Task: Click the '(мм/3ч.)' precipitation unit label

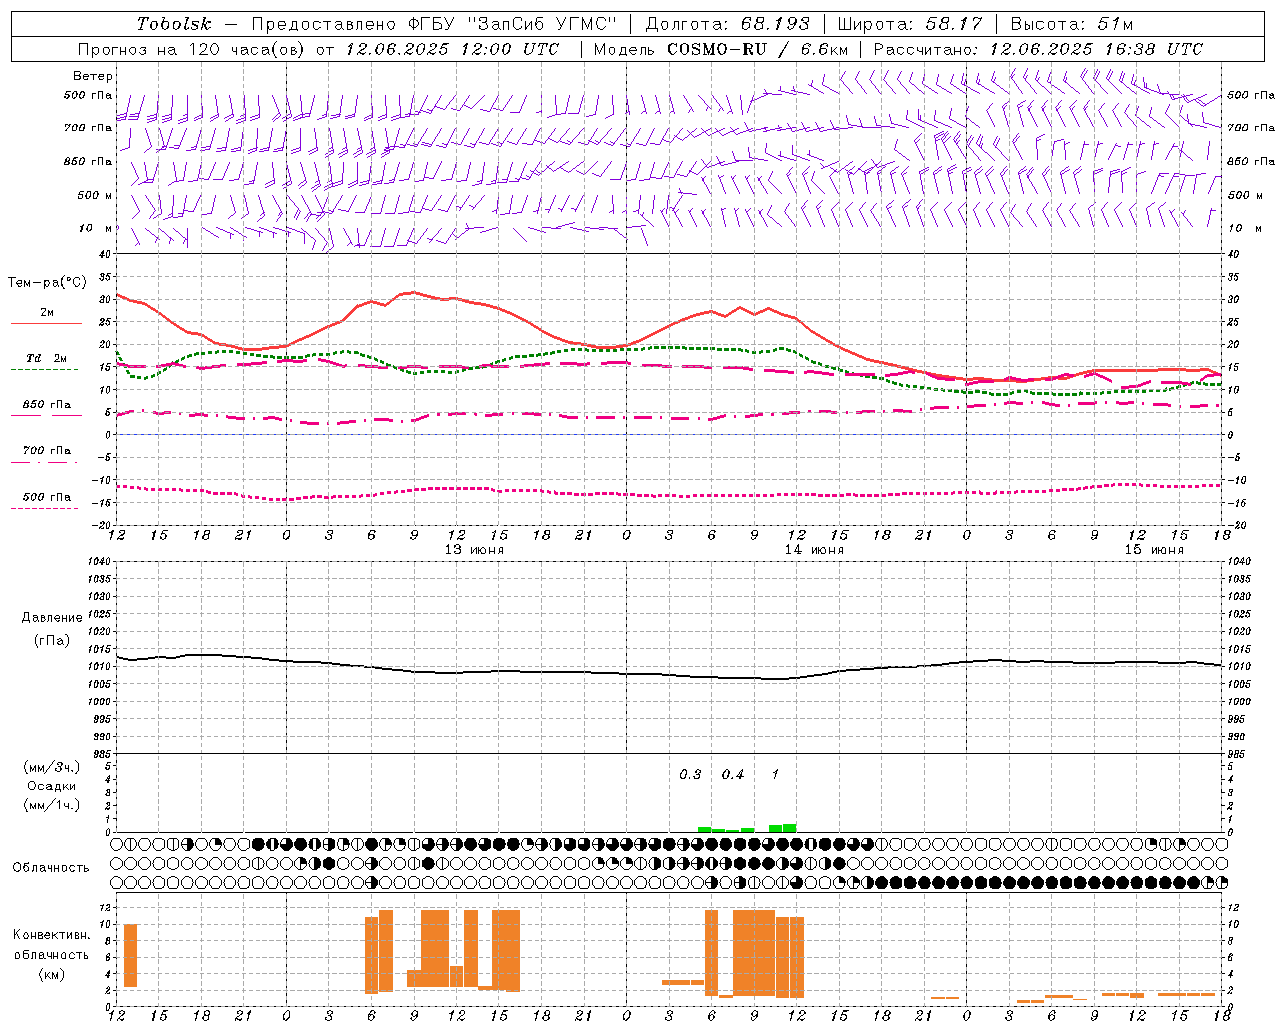Action: coord(52,767)
